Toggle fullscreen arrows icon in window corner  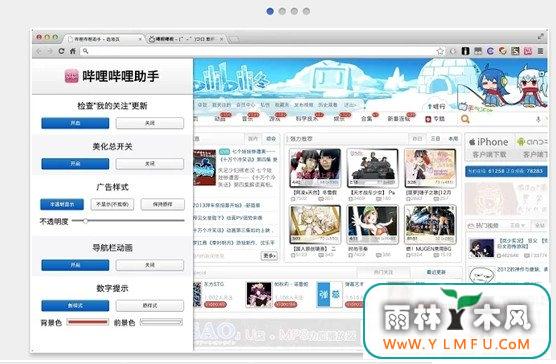click(540, 36)
